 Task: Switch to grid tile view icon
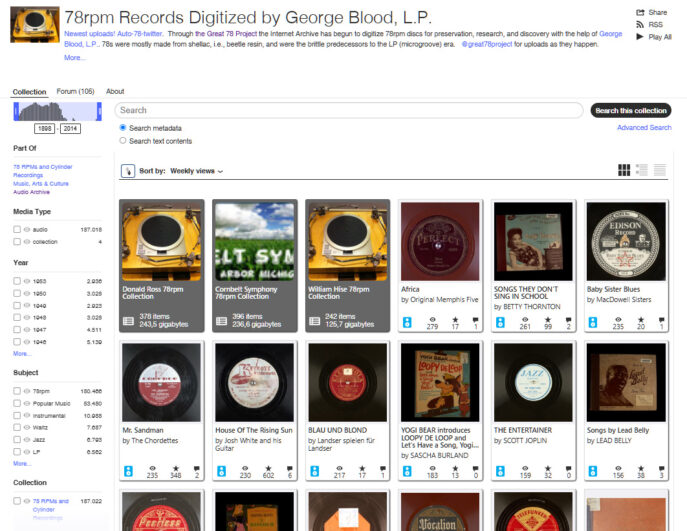tap(624, 170)
